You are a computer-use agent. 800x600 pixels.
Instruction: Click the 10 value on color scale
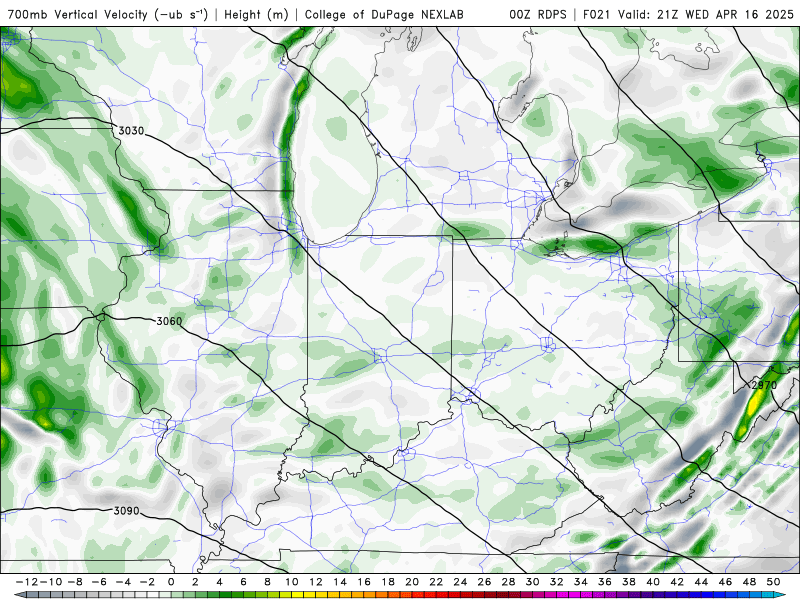[x=291, y=582]
